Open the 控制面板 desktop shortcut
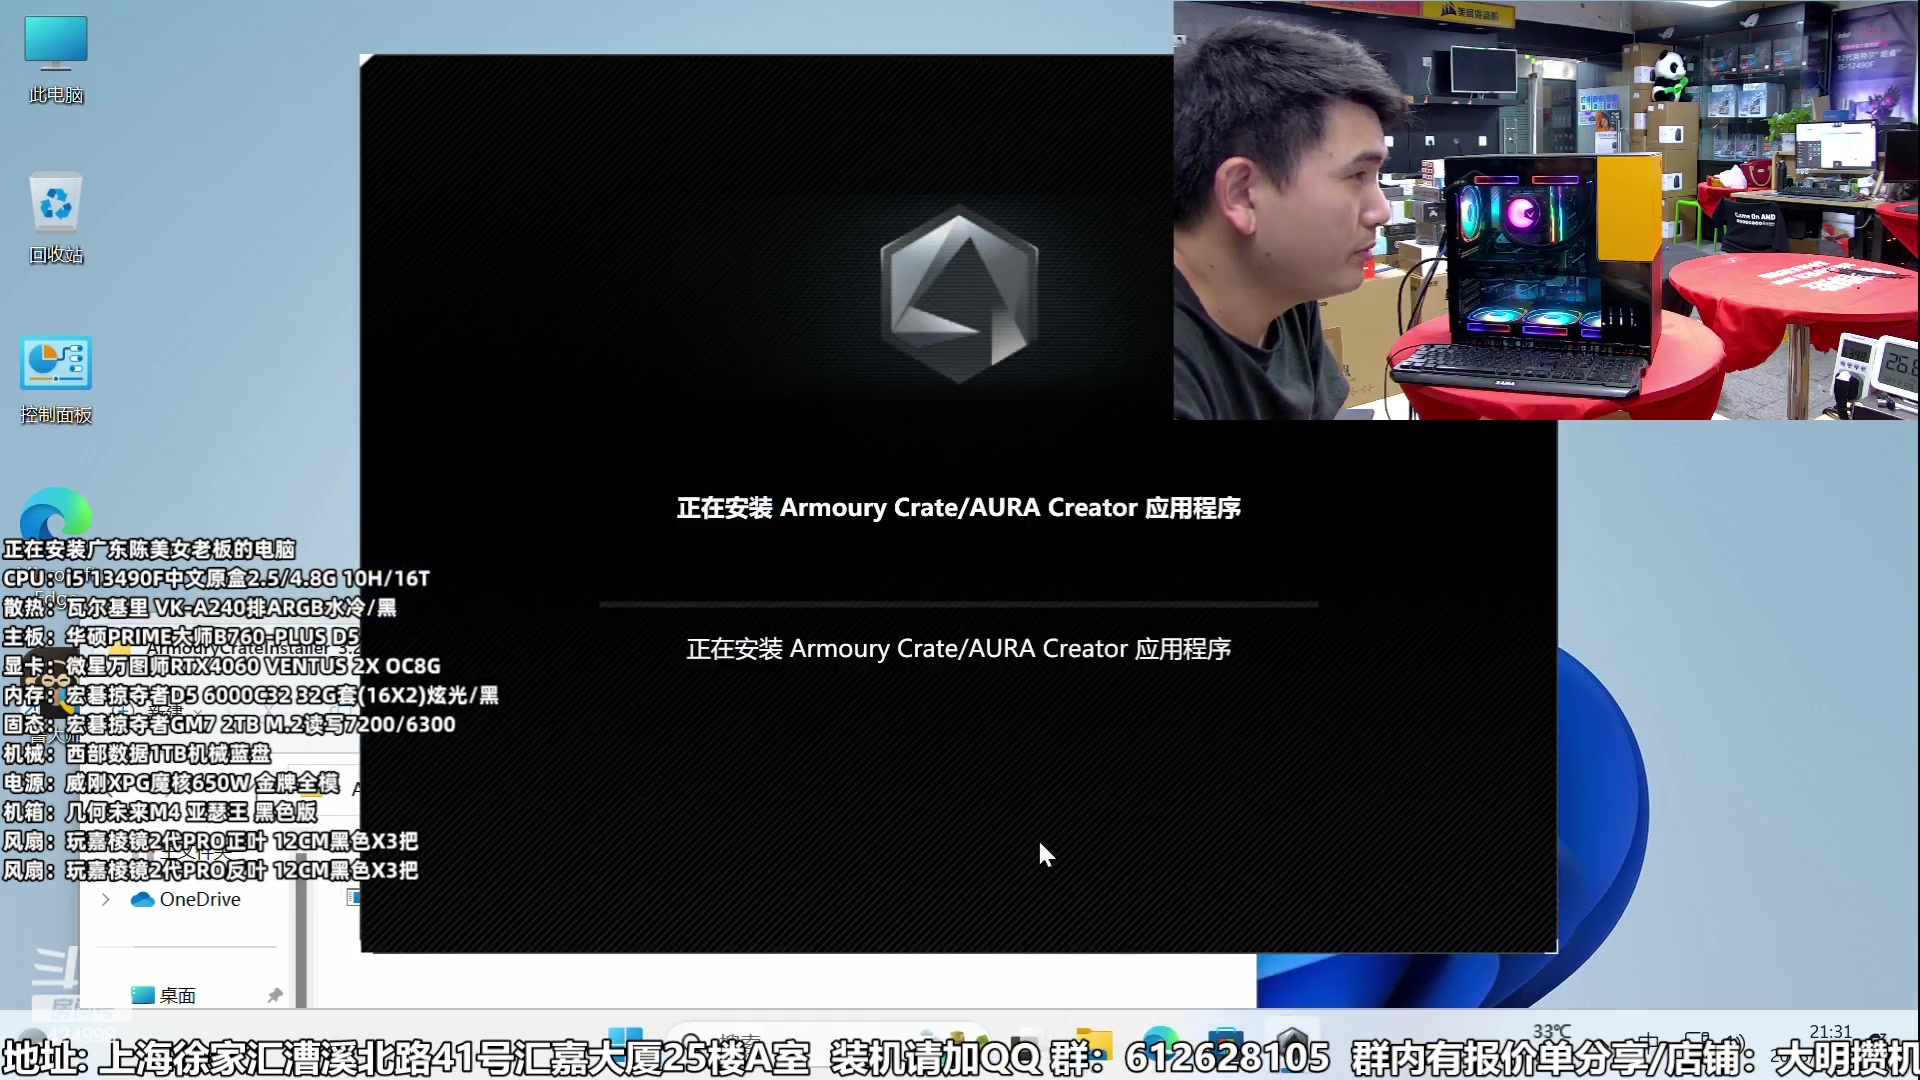Viewport: 1920px width, 1080px height. (56, 365)
